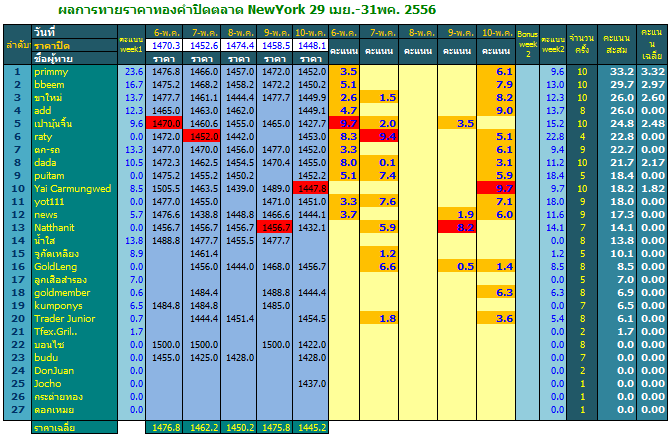671x437 pixels.
Task: Click the 'news' name cell
Action: 75,215
